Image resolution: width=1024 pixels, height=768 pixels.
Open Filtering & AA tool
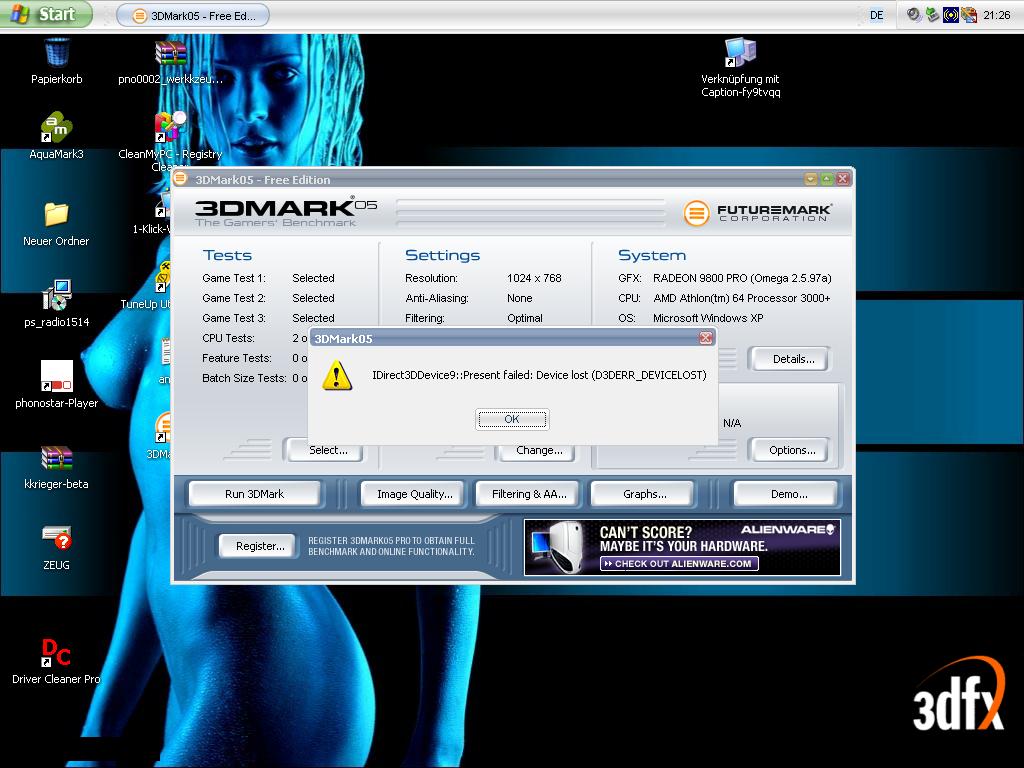pyautogui.click(x=529, y=494)
